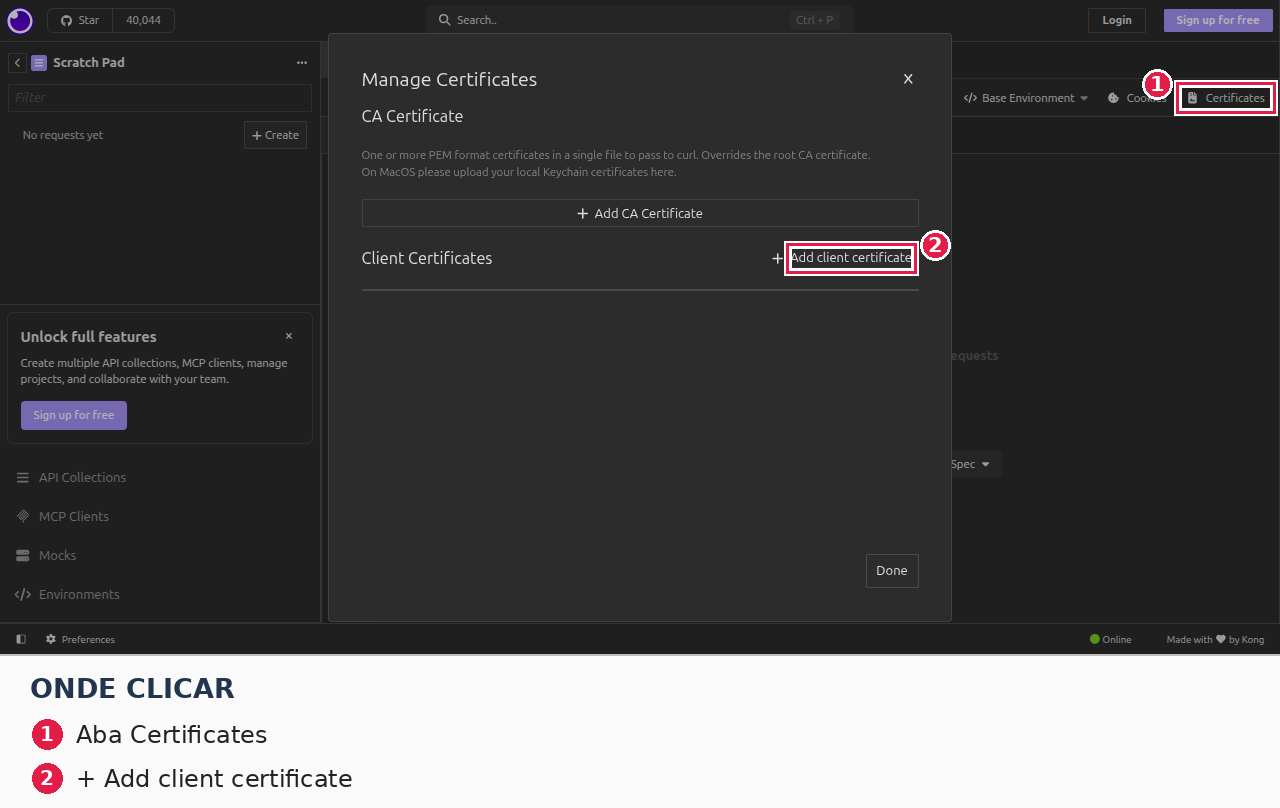The height and width of the screenshot is (808, 1280).
Task: Click the CA Certificate heading text
Action: [412, 116]
